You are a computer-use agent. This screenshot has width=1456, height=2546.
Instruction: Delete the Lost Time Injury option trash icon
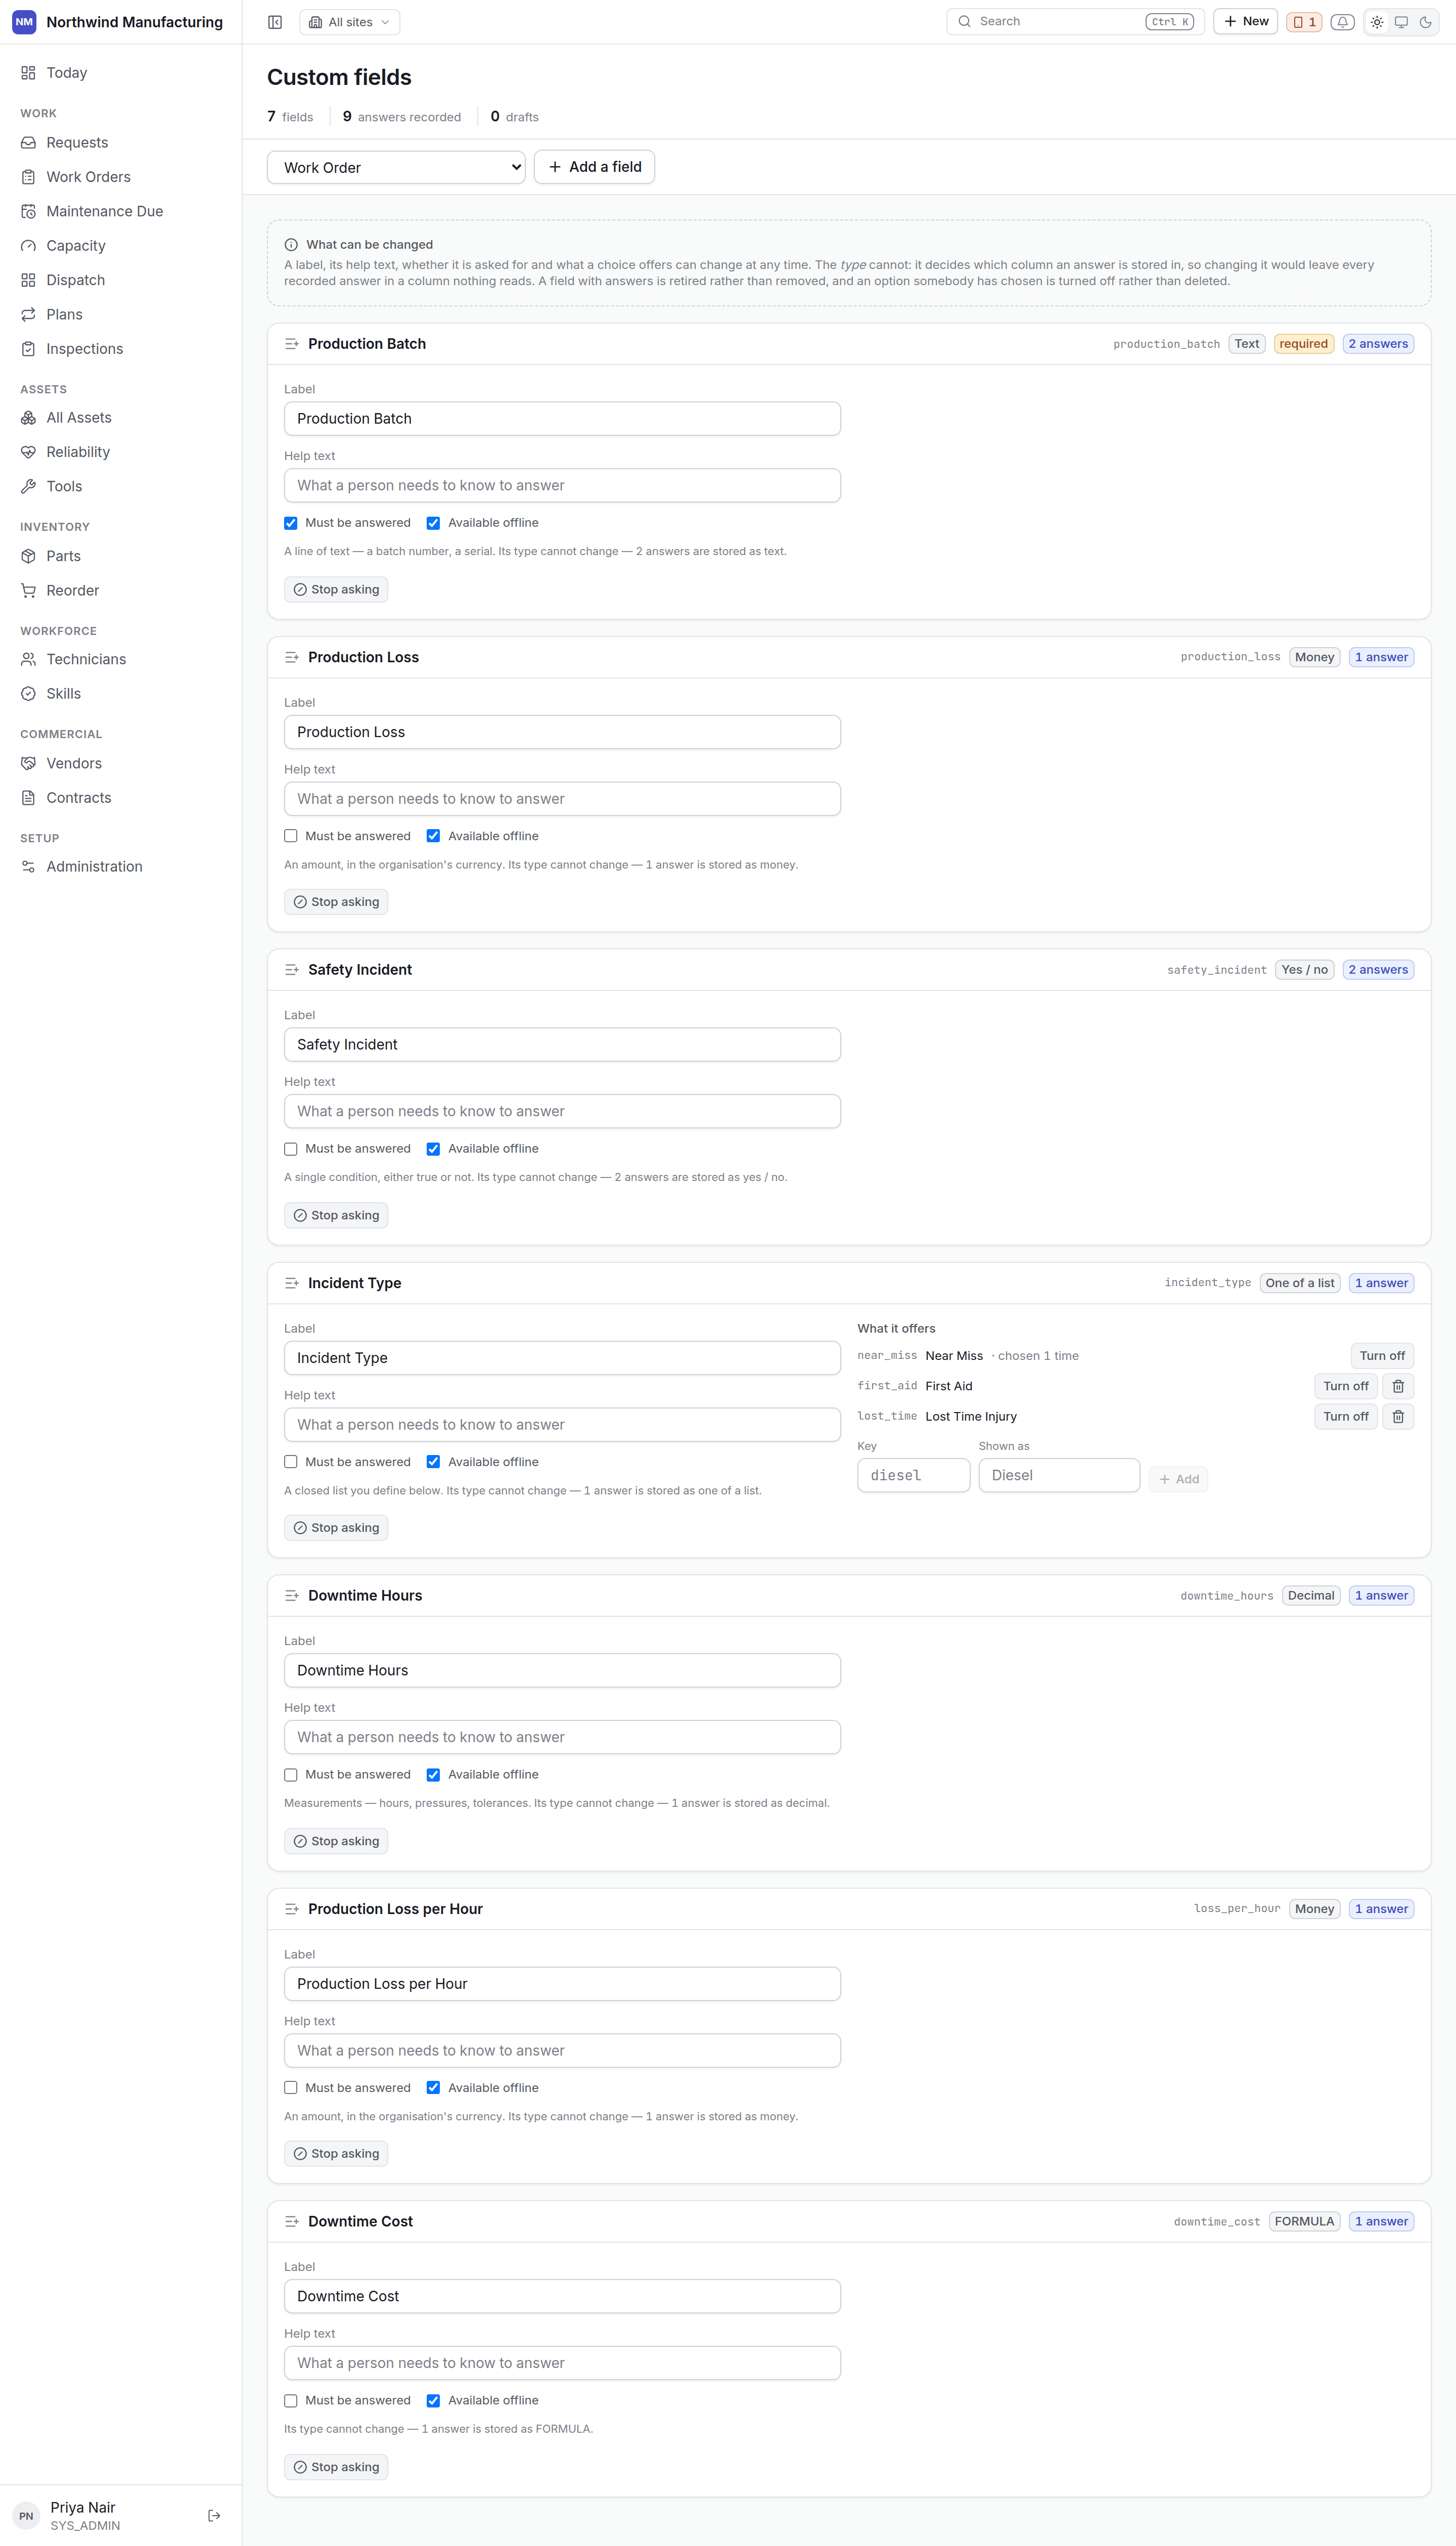tap(1398, 1416)
